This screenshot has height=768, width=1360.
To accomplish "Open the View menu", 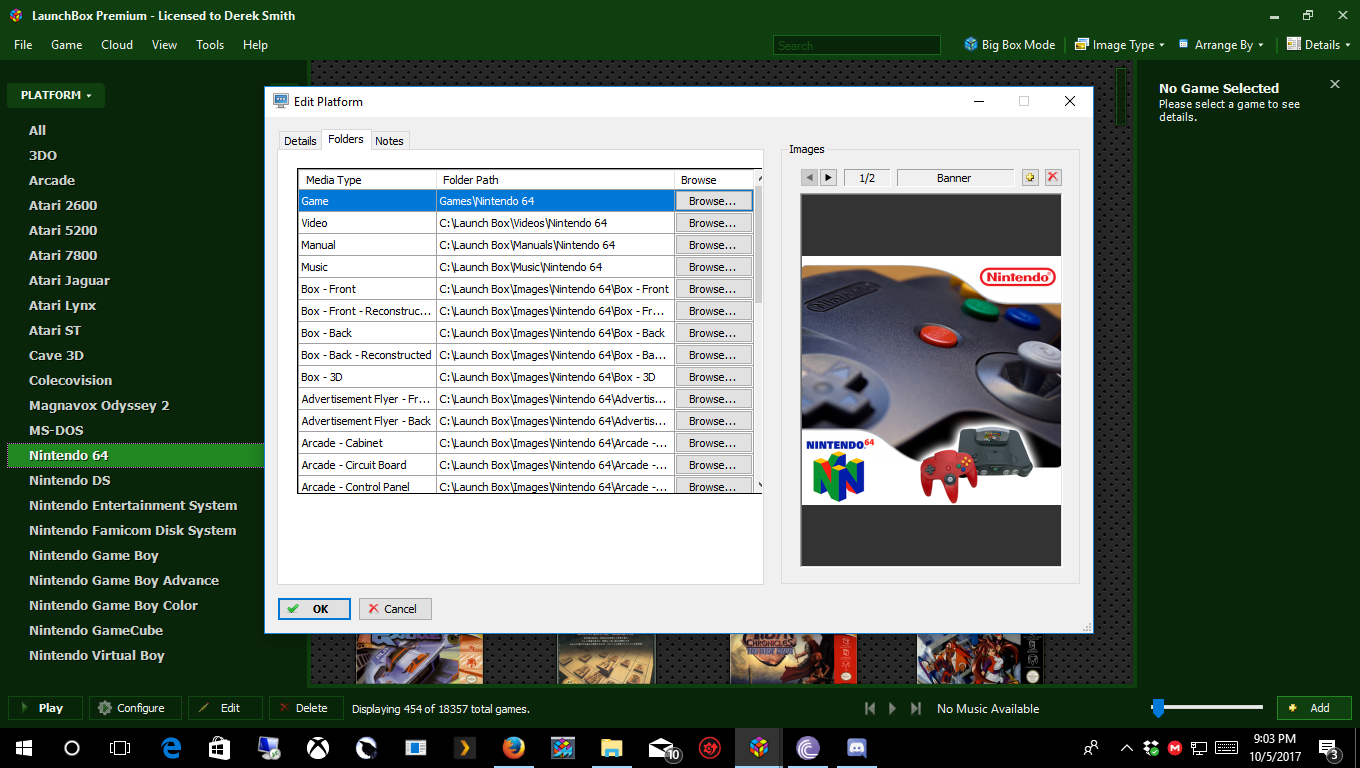I will tap(164, 45).
